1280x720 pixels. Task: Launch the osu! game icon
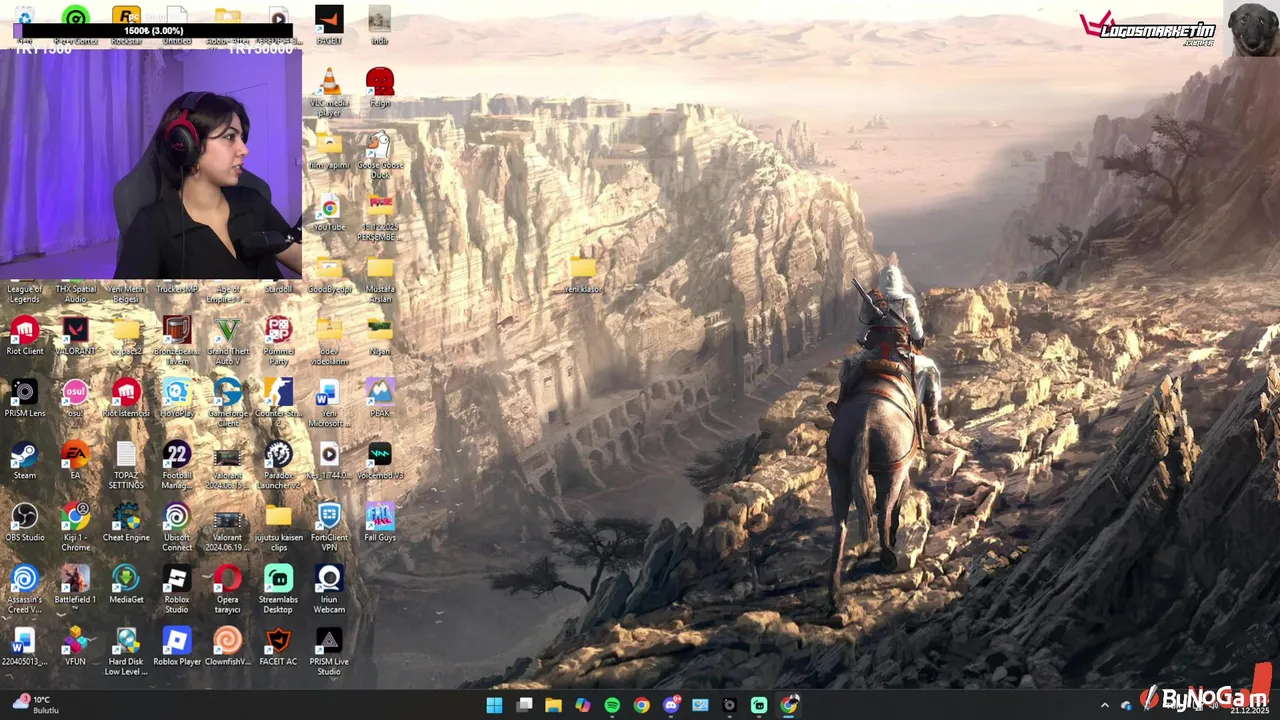75,398
